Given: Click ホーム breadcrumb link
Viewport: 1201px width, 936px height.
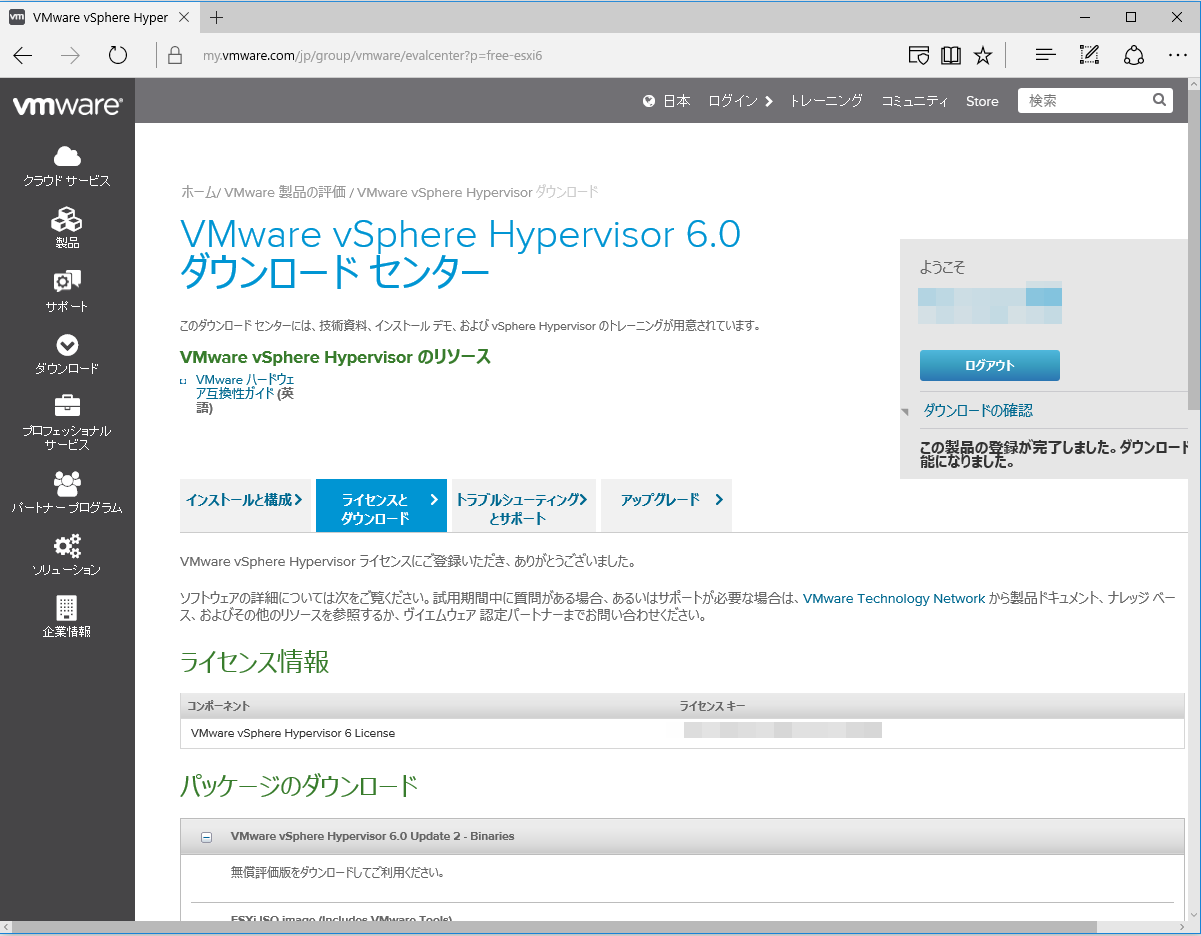Looking at the screenshot, I should click(x=198, y=192).
